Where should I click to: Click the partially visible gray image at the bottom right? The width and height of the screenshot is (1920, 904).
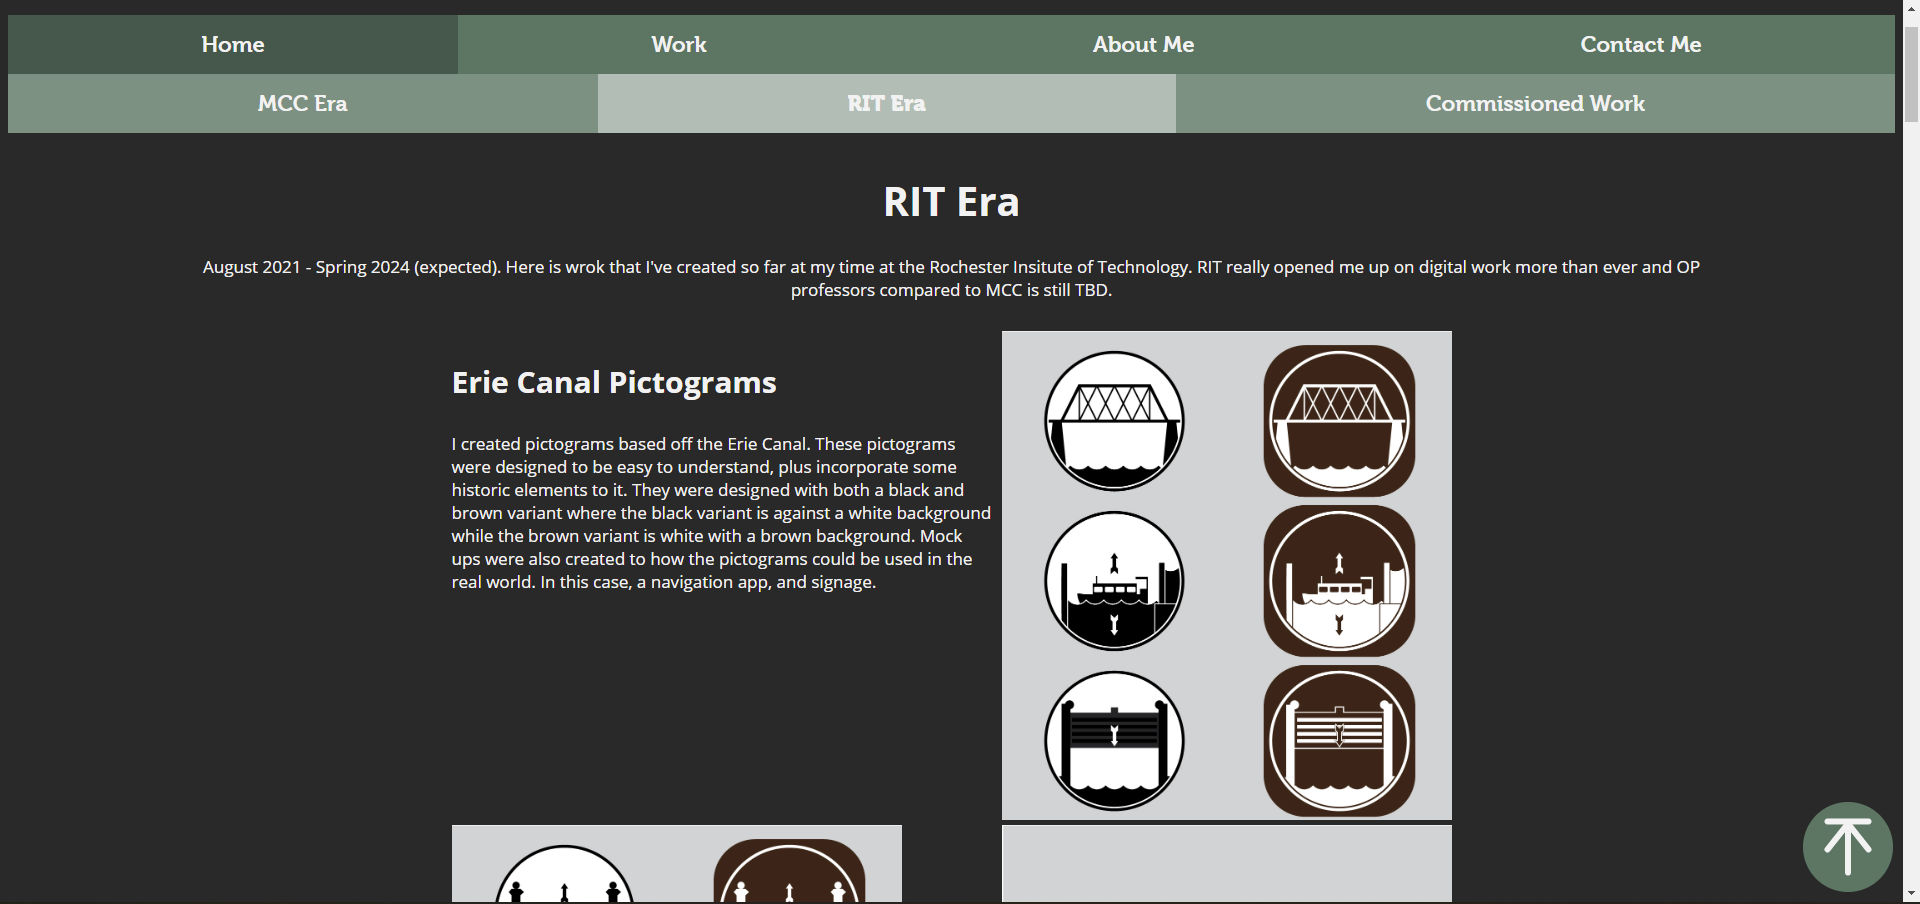tap(1227, 863)
